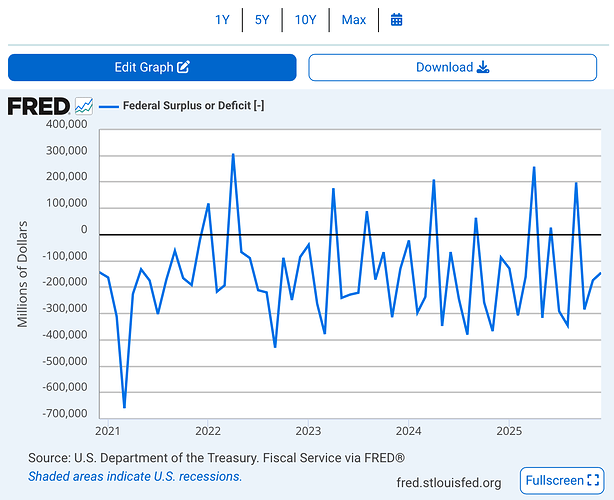Switch to the 5Y time range
This screenshot has width=614, height=500.
(x=262, y=20)
